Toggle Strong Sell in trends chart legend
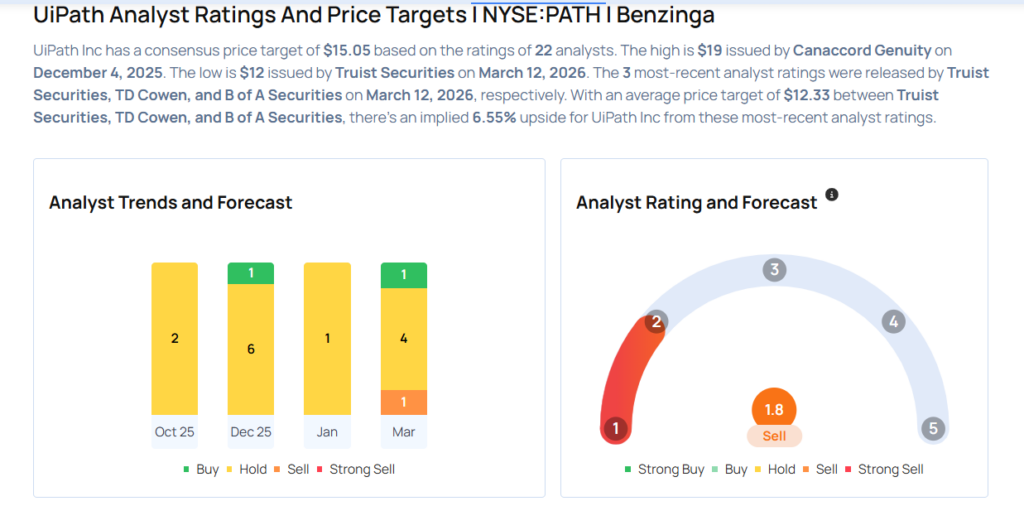 tap(358, 469)
